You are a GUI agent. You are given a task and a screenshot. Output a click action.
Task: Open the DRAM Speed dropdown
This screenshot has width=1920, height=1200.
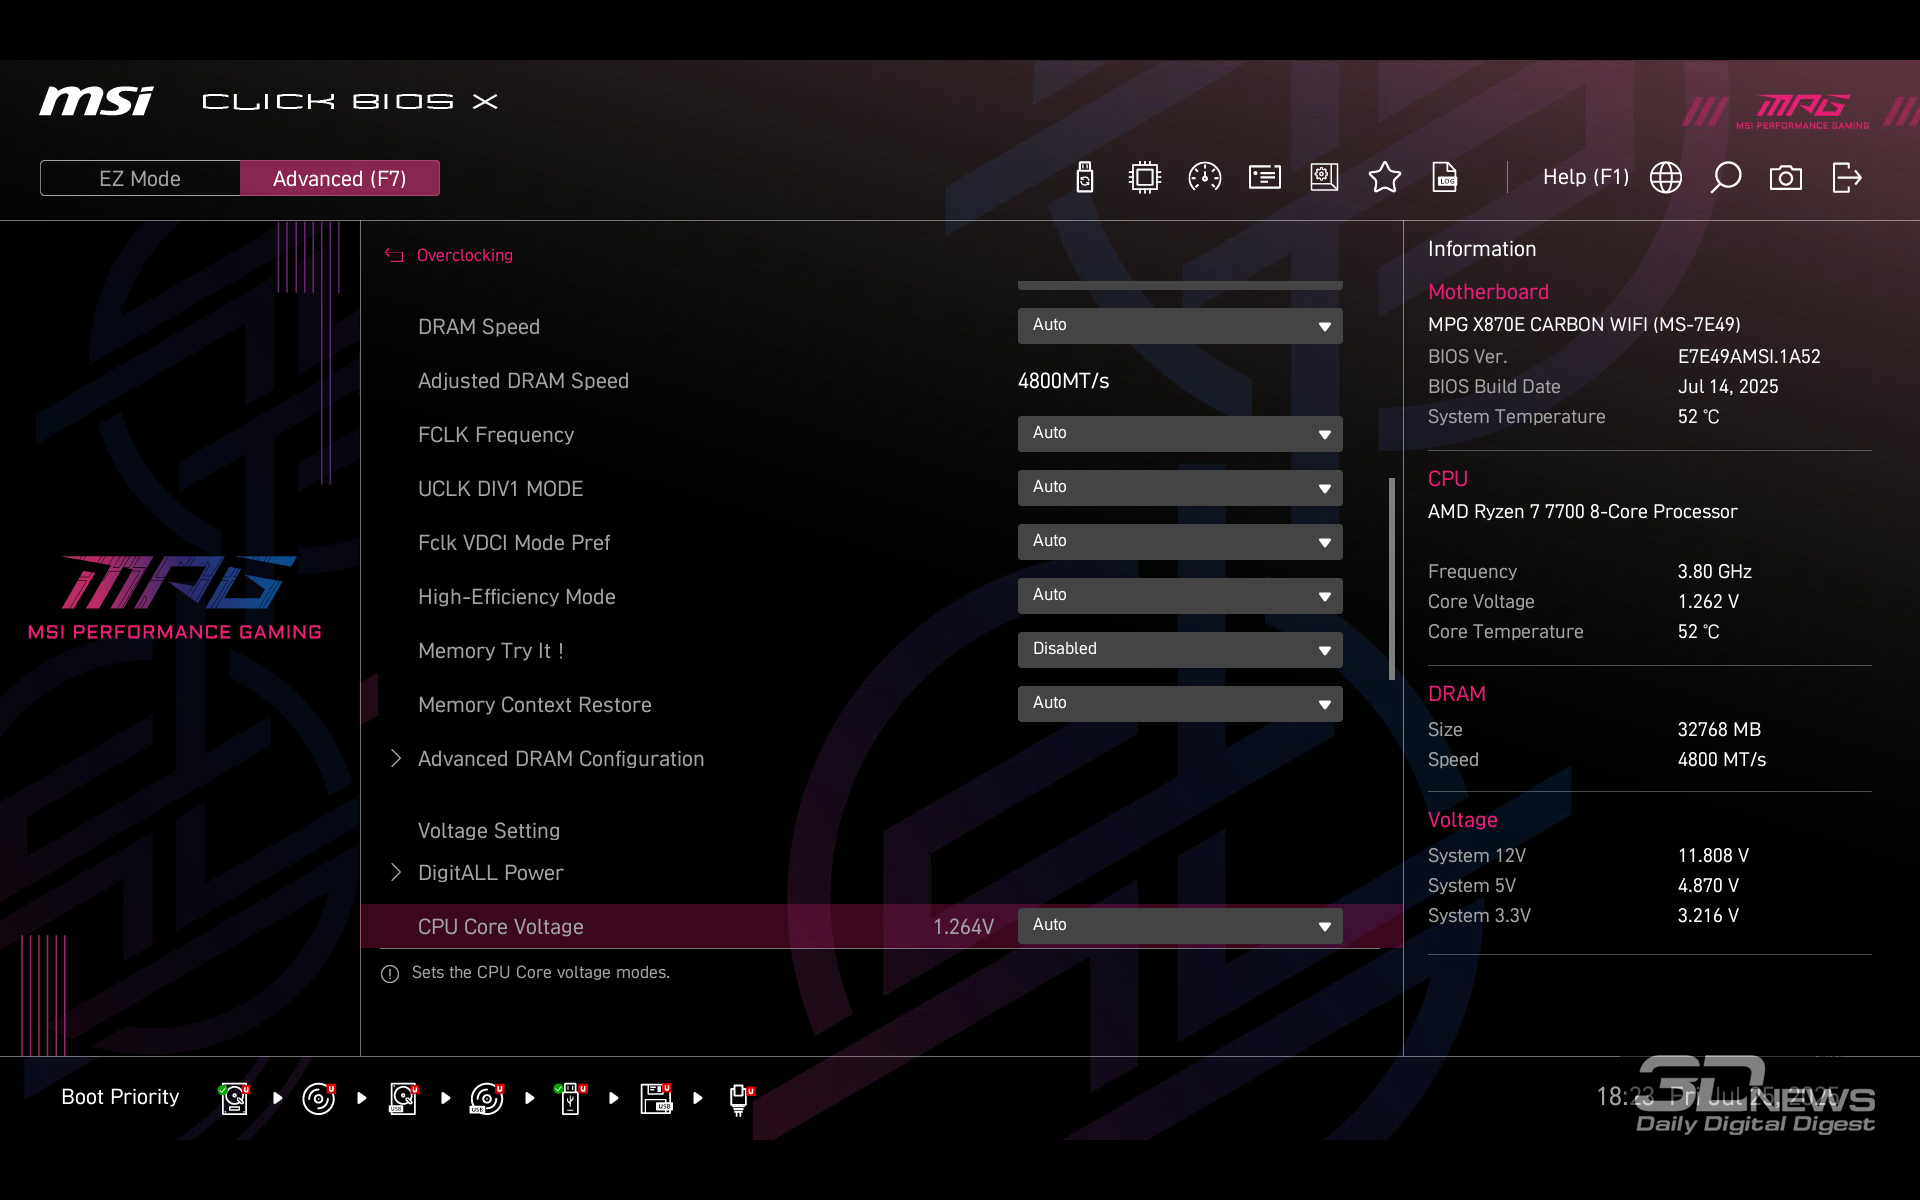[1180, 326]
